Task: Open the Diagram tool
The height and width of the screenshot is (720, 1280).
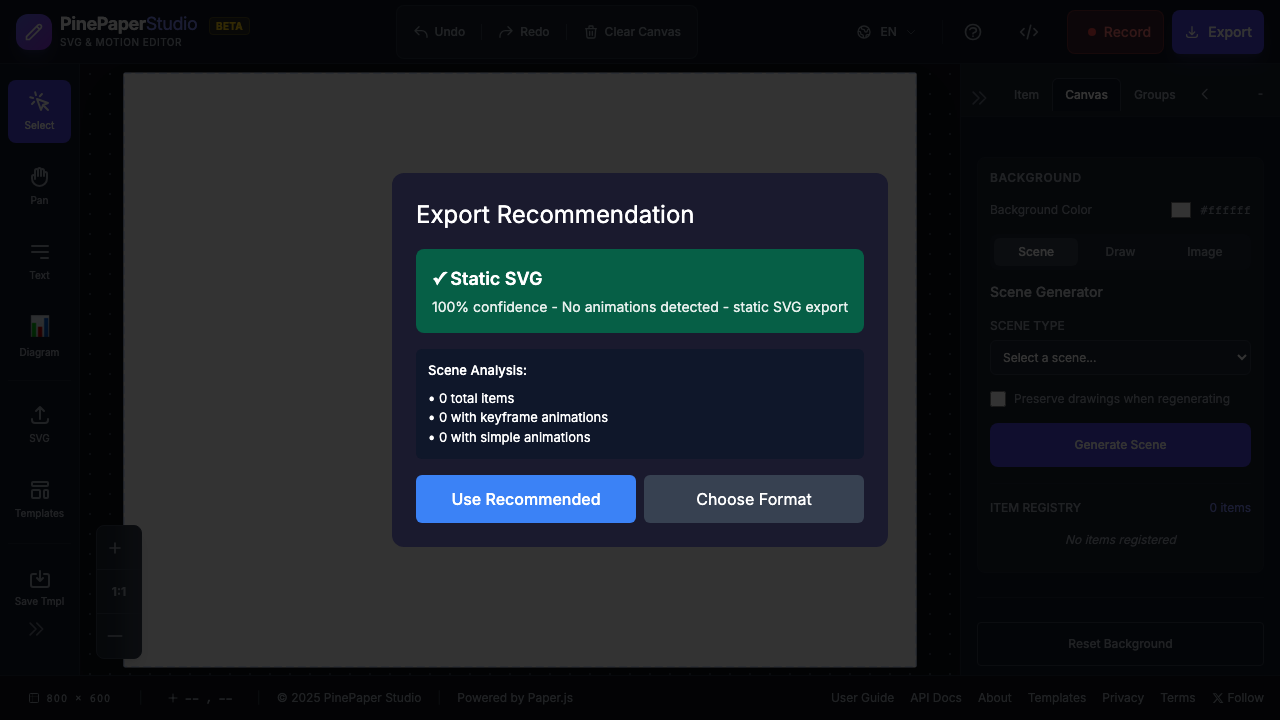Action: 39,333
